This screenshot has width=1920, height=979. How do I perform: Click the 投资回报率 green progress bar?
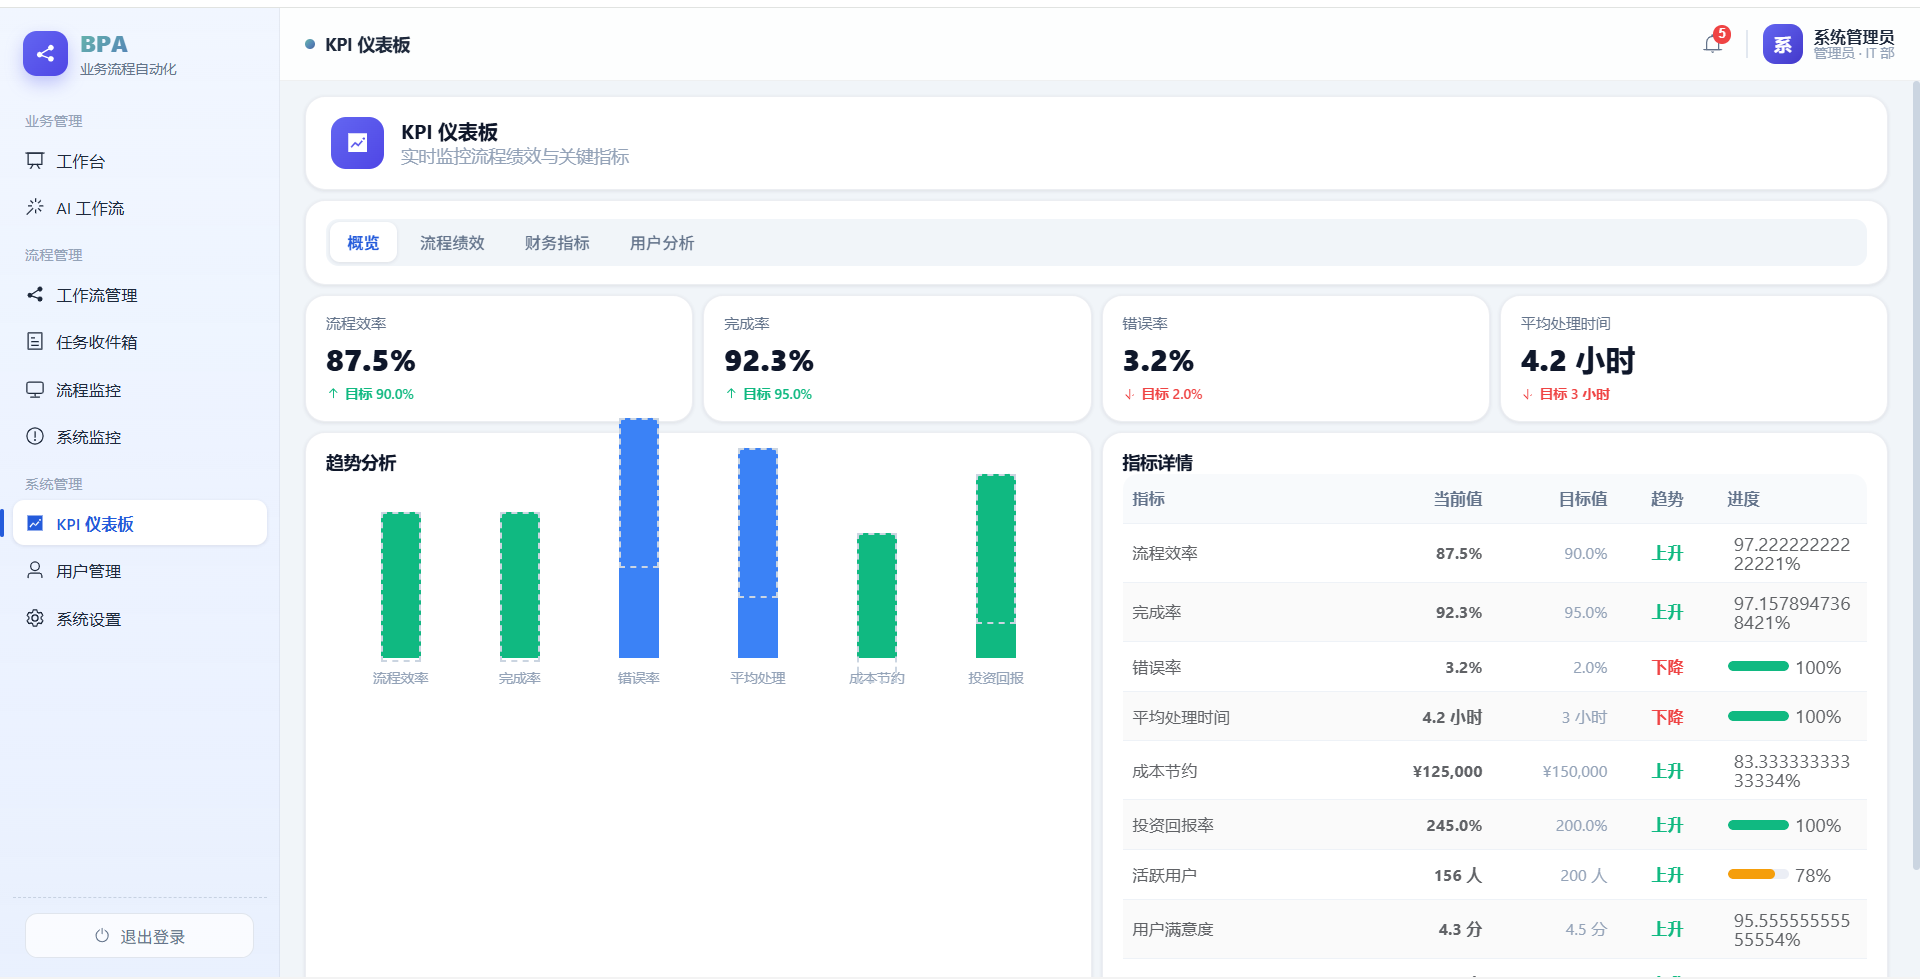tap(1758, 825)
